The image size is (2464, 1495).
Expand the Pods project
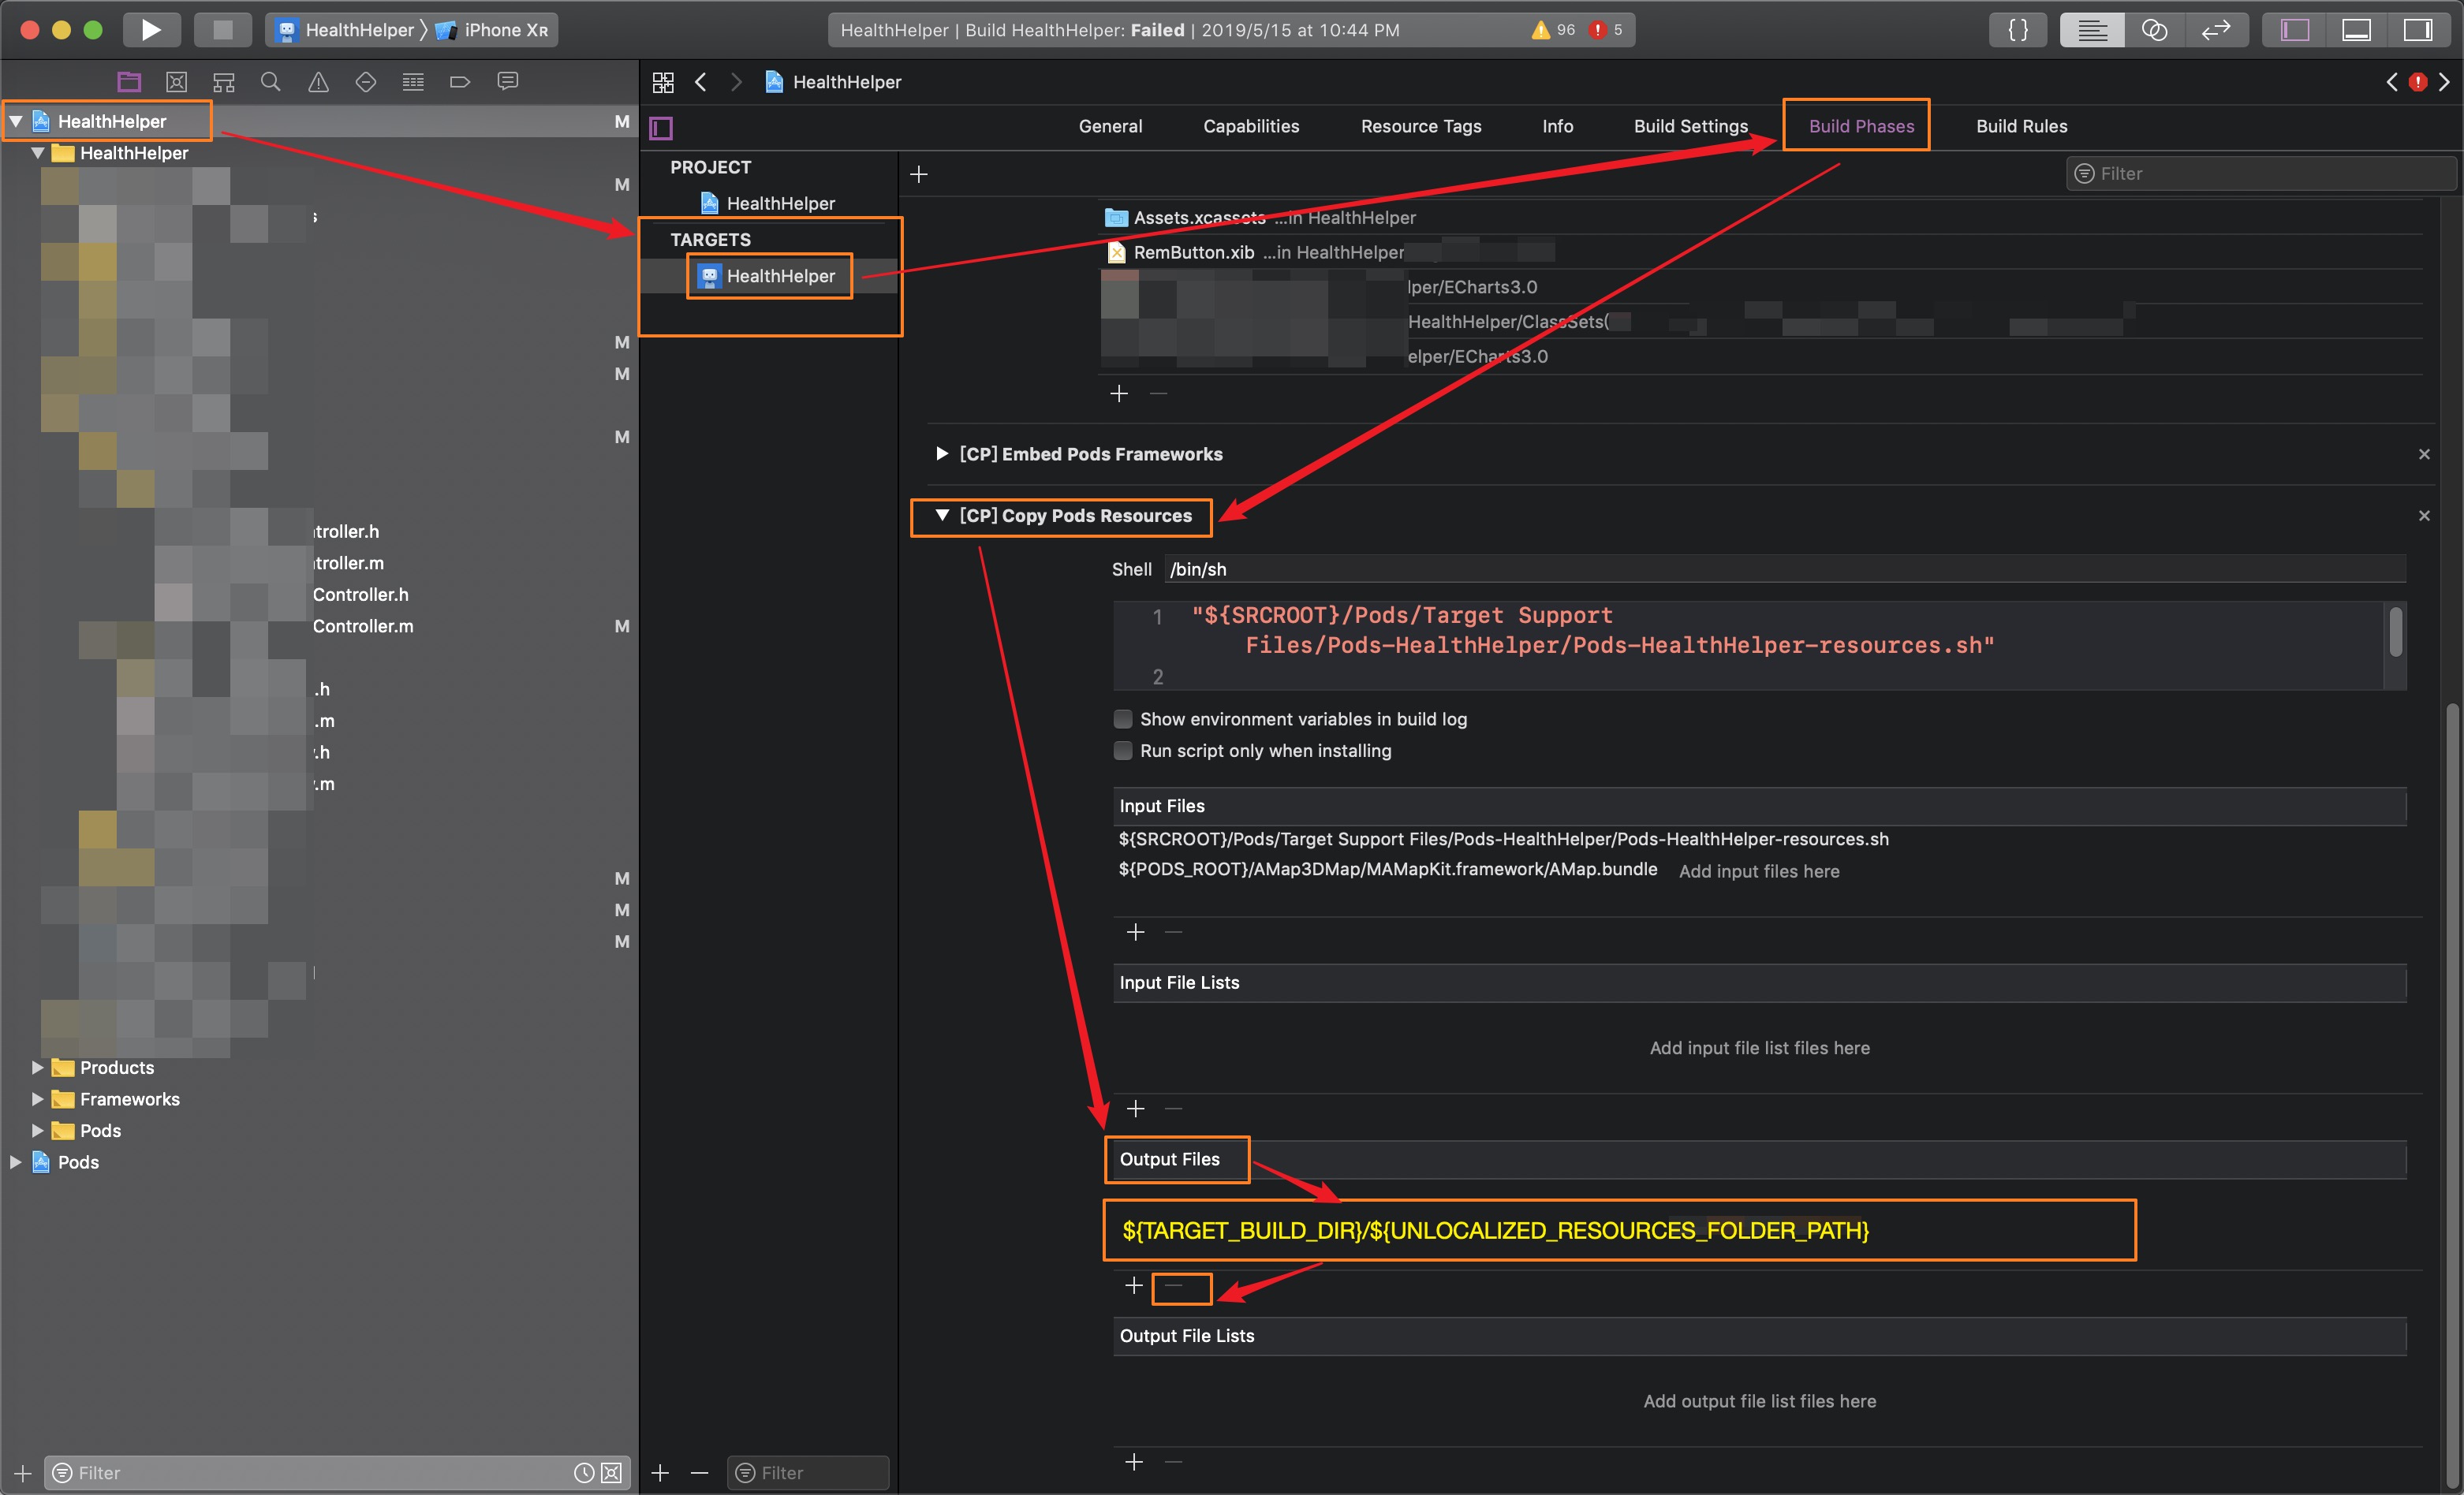(16, 1162)
